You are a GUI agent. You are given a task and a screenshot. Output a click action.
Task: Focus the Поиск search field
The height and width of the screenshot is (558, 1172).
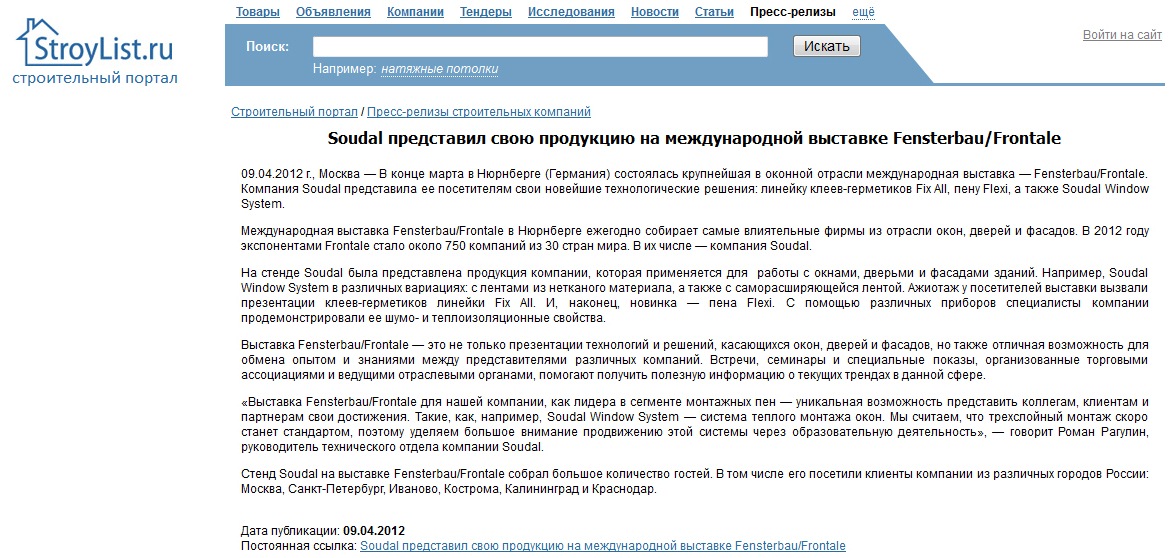pyautogui.click(x=540, y=46)
